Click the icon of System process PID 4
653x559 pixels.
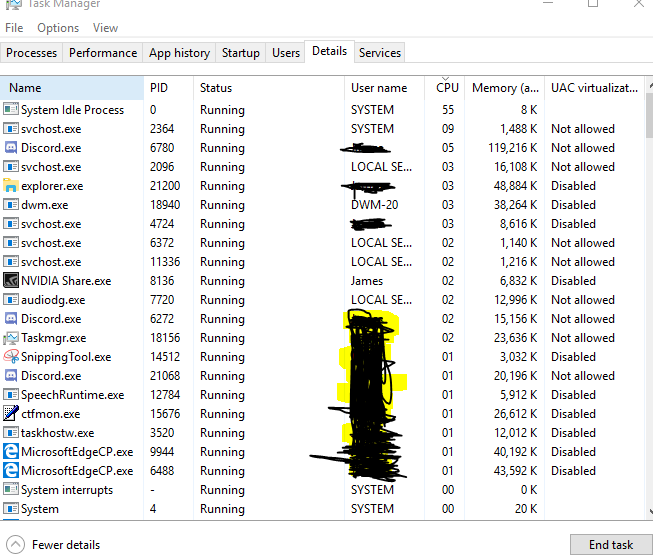11,509
